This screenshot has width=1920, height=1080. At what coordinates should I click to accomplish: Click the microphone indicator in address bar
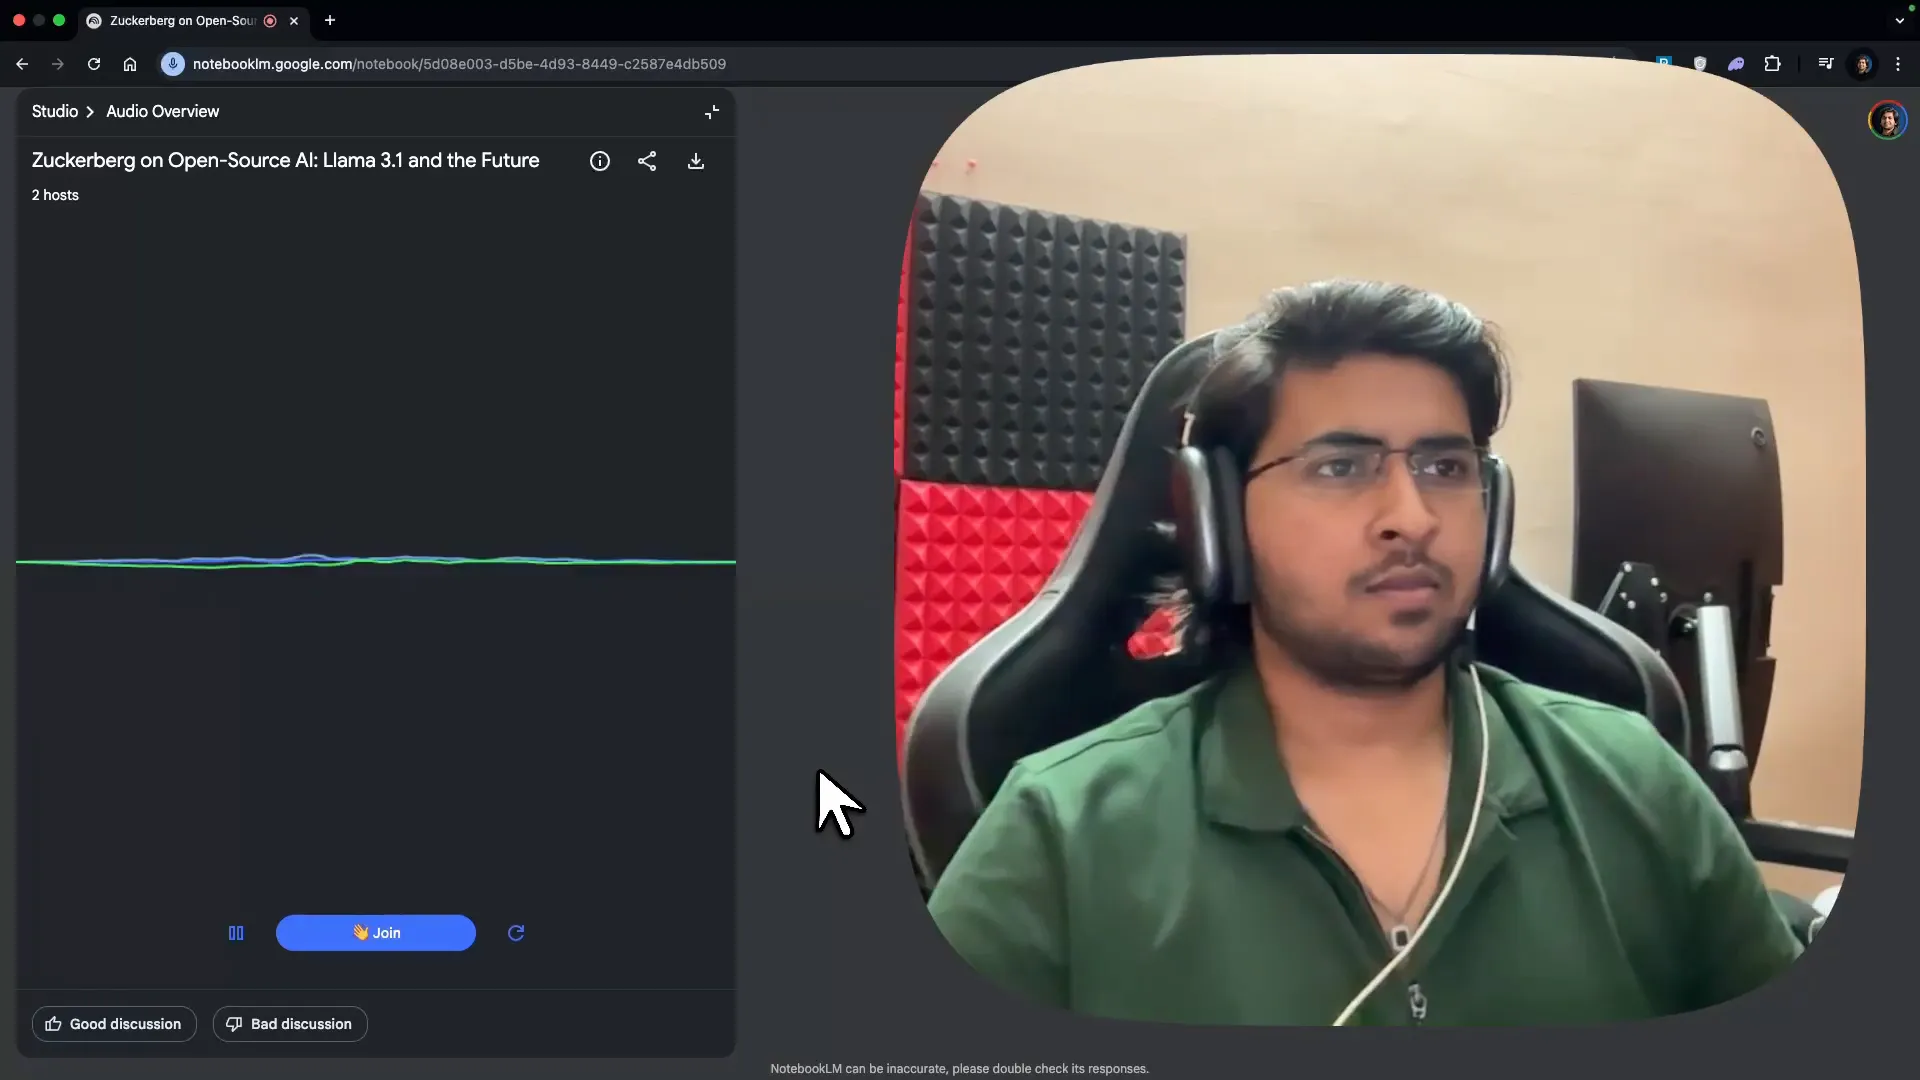click(x=173, y=64)
